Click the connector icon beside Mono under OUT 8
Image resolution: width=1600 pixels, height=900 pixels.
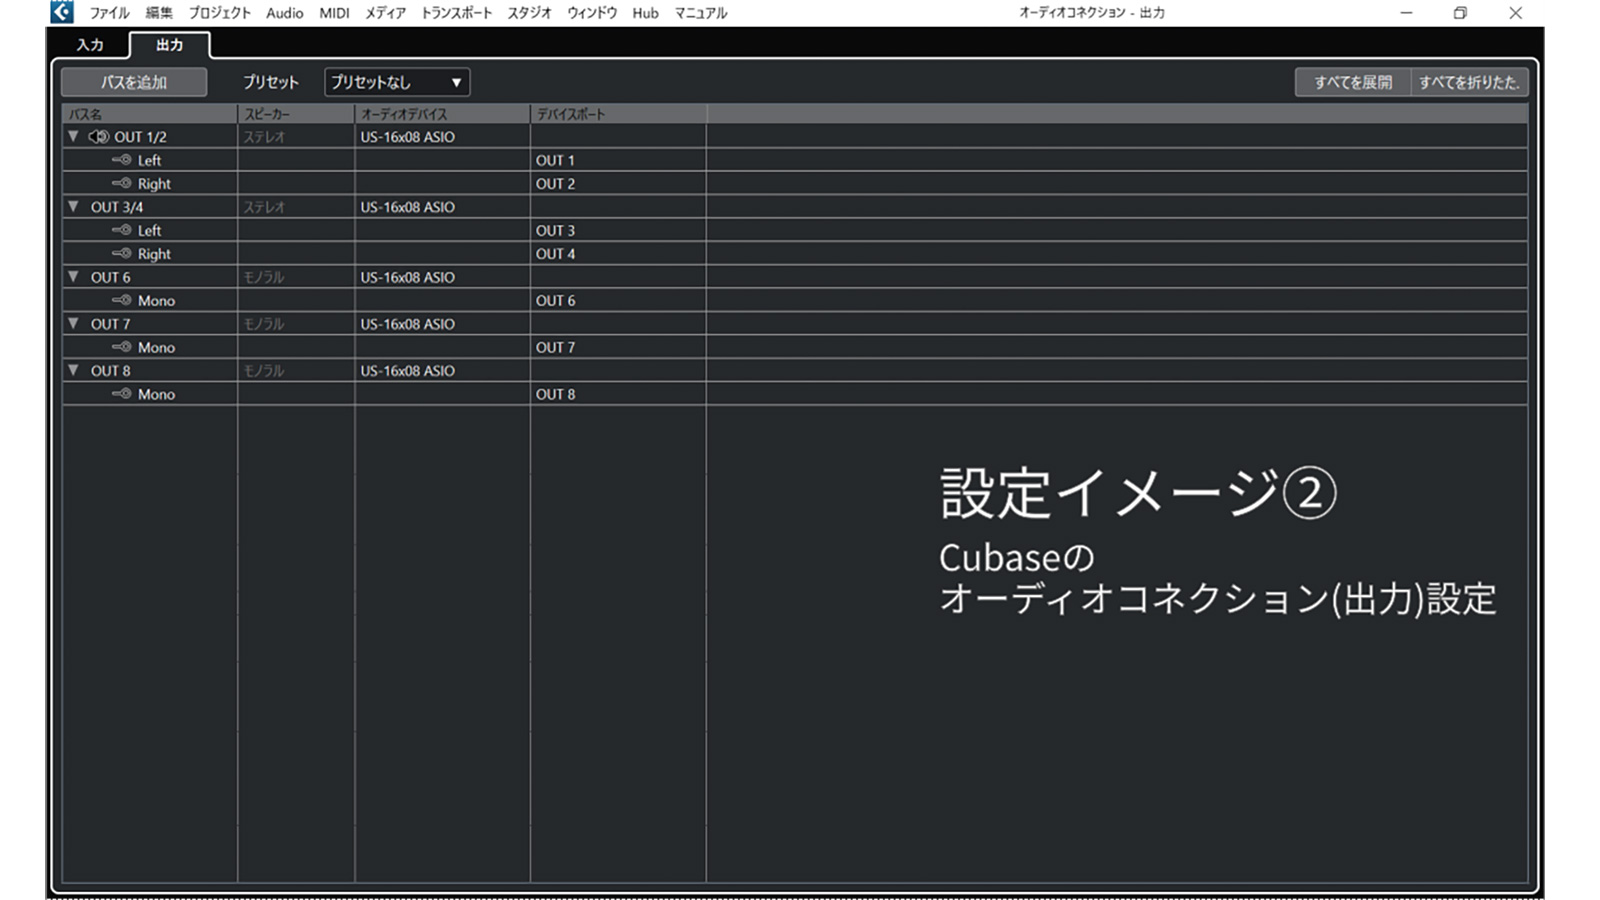(x=122, y=394)
